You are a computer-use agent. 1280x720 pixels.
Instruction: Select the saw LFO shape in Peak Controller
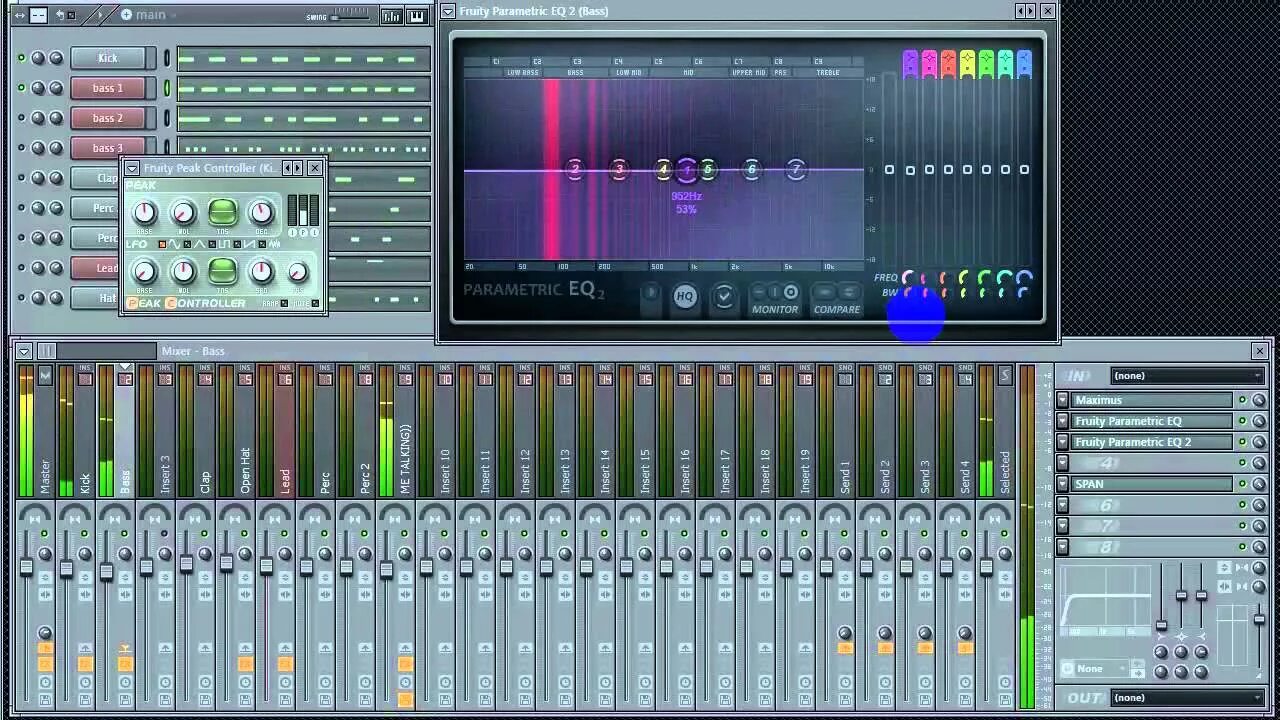(236, 245)
